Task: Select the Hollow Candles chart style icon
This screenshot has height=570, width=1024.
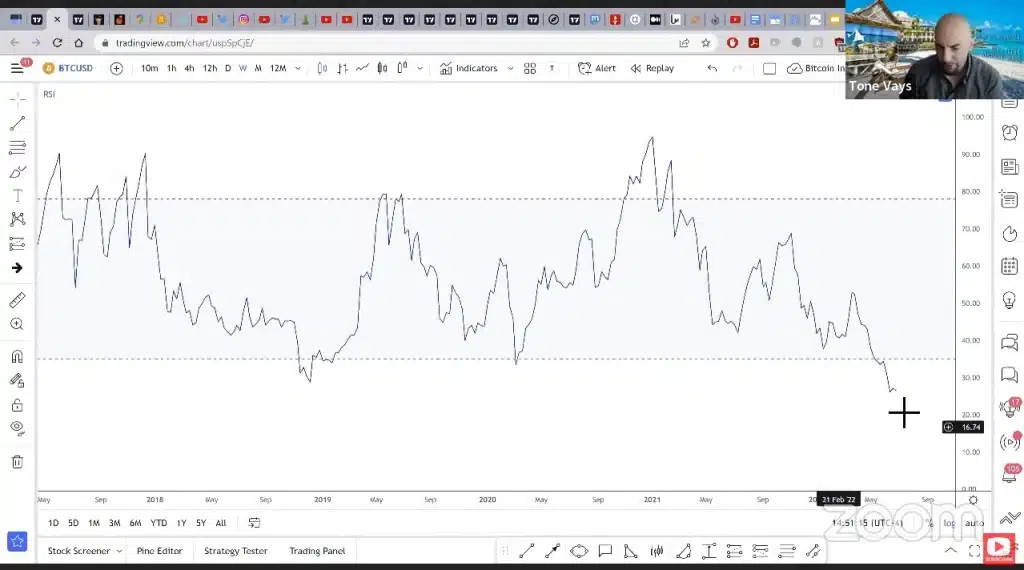Action: click(402, 67)
